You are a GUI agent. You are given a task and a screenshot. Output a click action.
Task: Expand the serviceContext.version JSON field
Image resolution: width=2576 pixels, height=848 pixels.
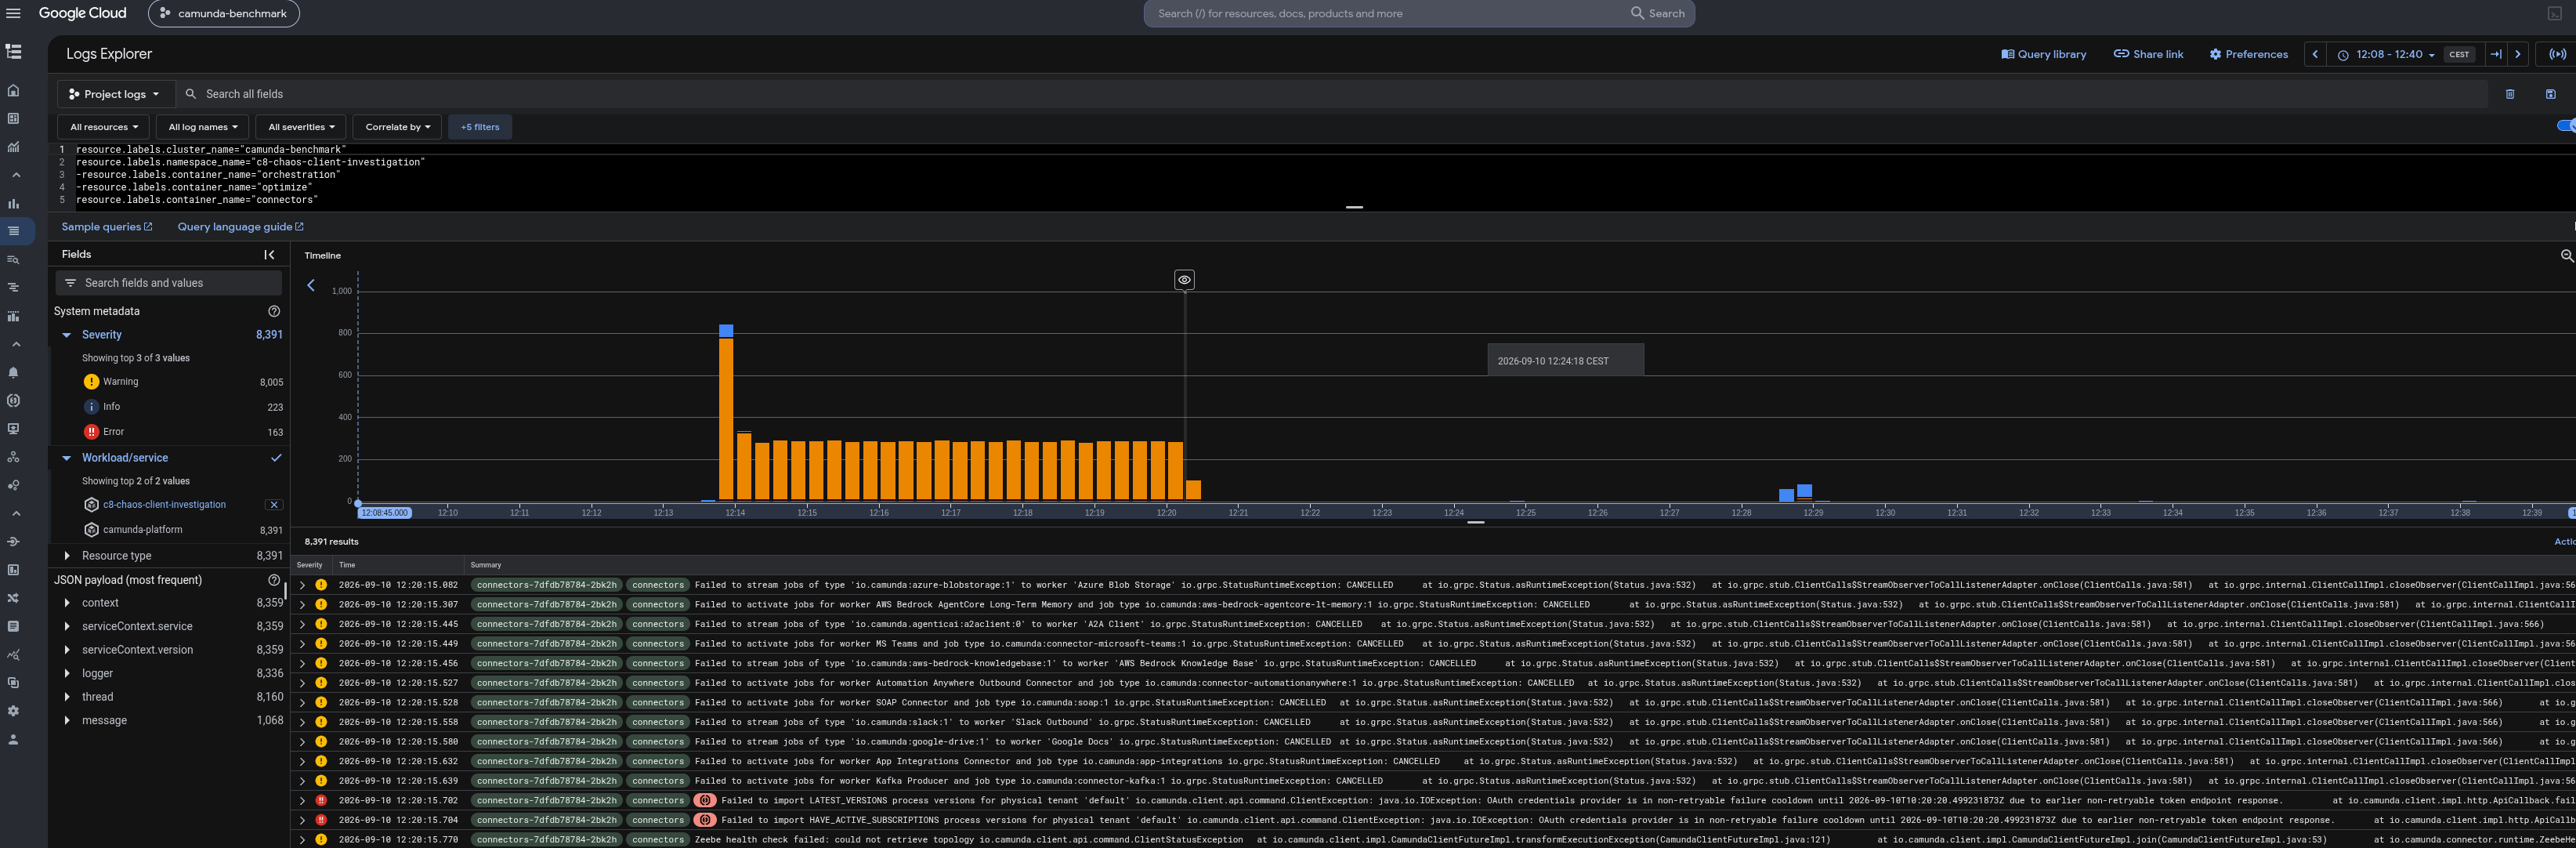point(67,650)
